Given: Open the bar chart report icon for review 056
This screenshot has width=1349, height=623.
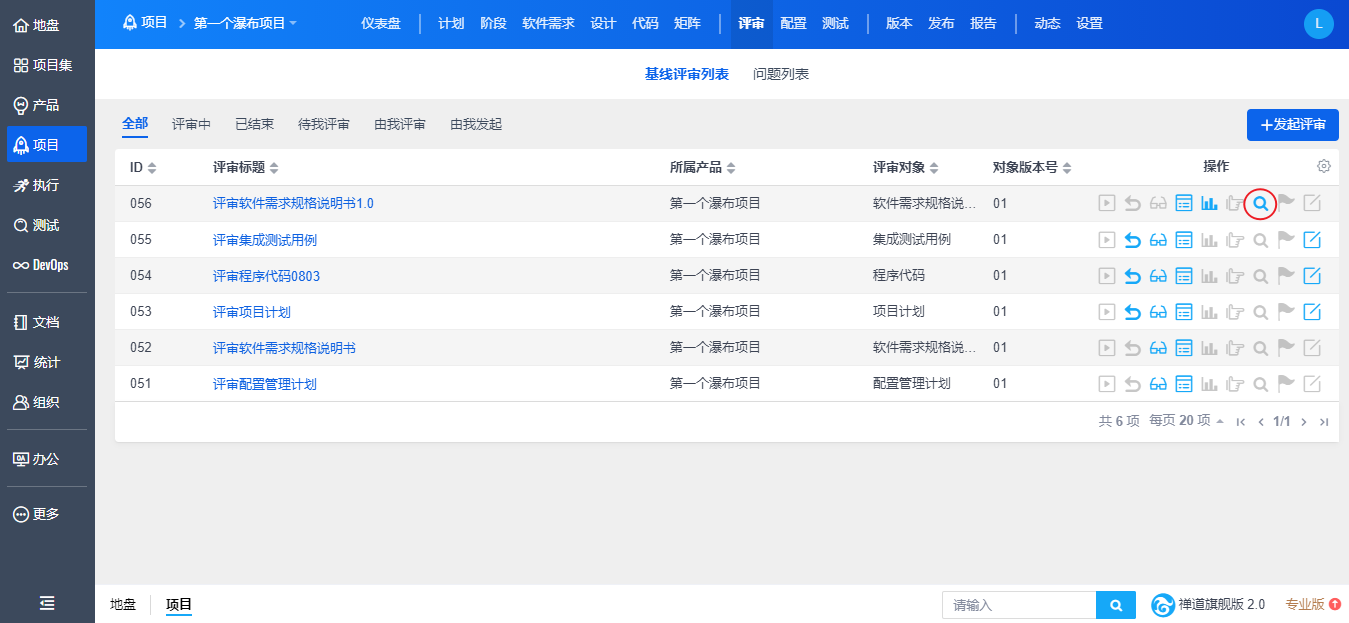Looking at the screenshot, I should click(x=1209, y=204).
